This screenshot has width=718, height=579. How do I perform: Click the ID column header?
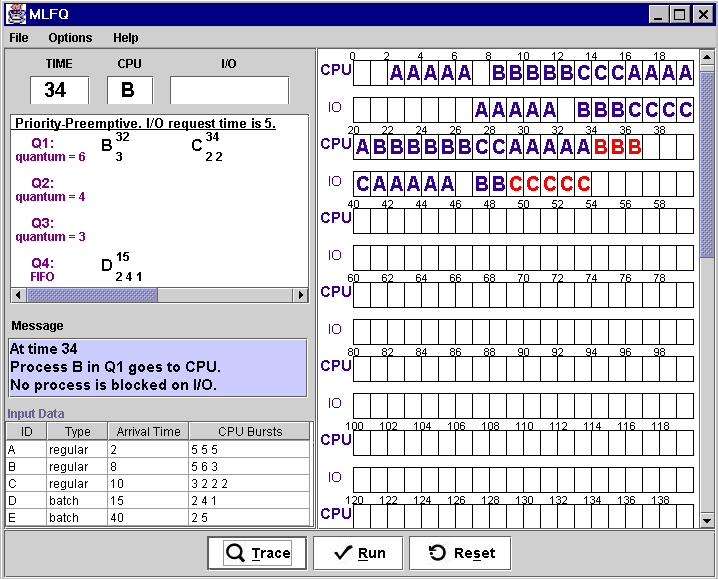tap(27, 432)
